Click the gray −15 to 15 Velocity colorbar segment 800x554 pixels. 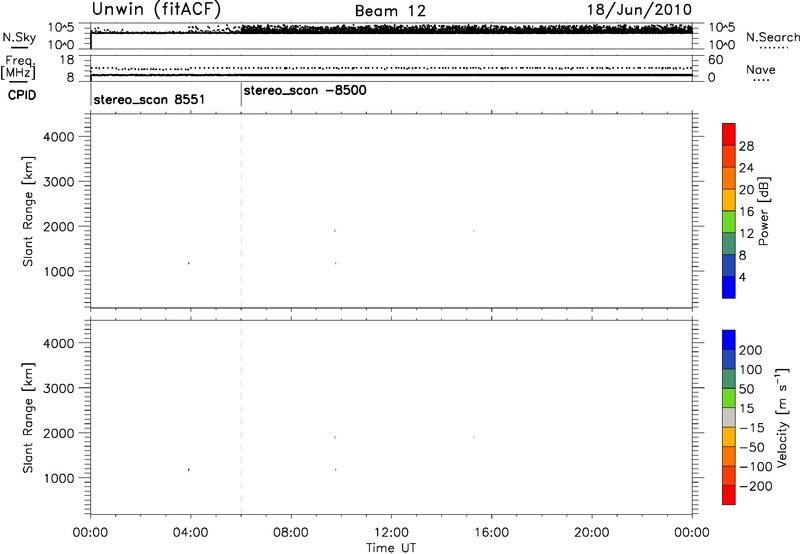(729, 418)
